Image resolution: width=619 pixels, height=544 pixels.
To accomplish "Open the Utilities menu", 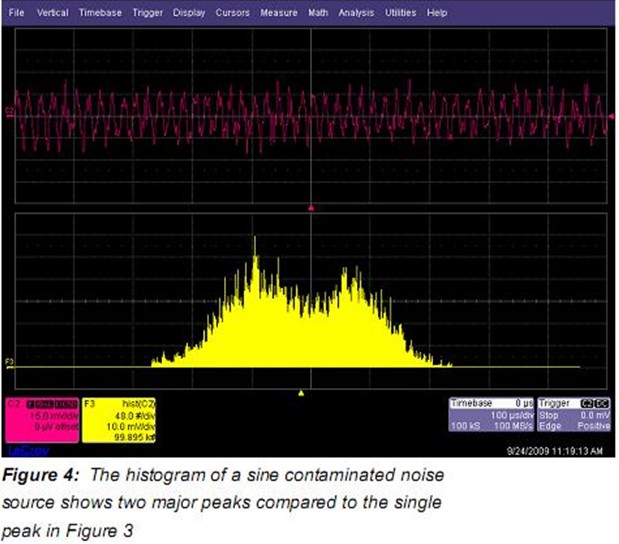I will point(399,14).
